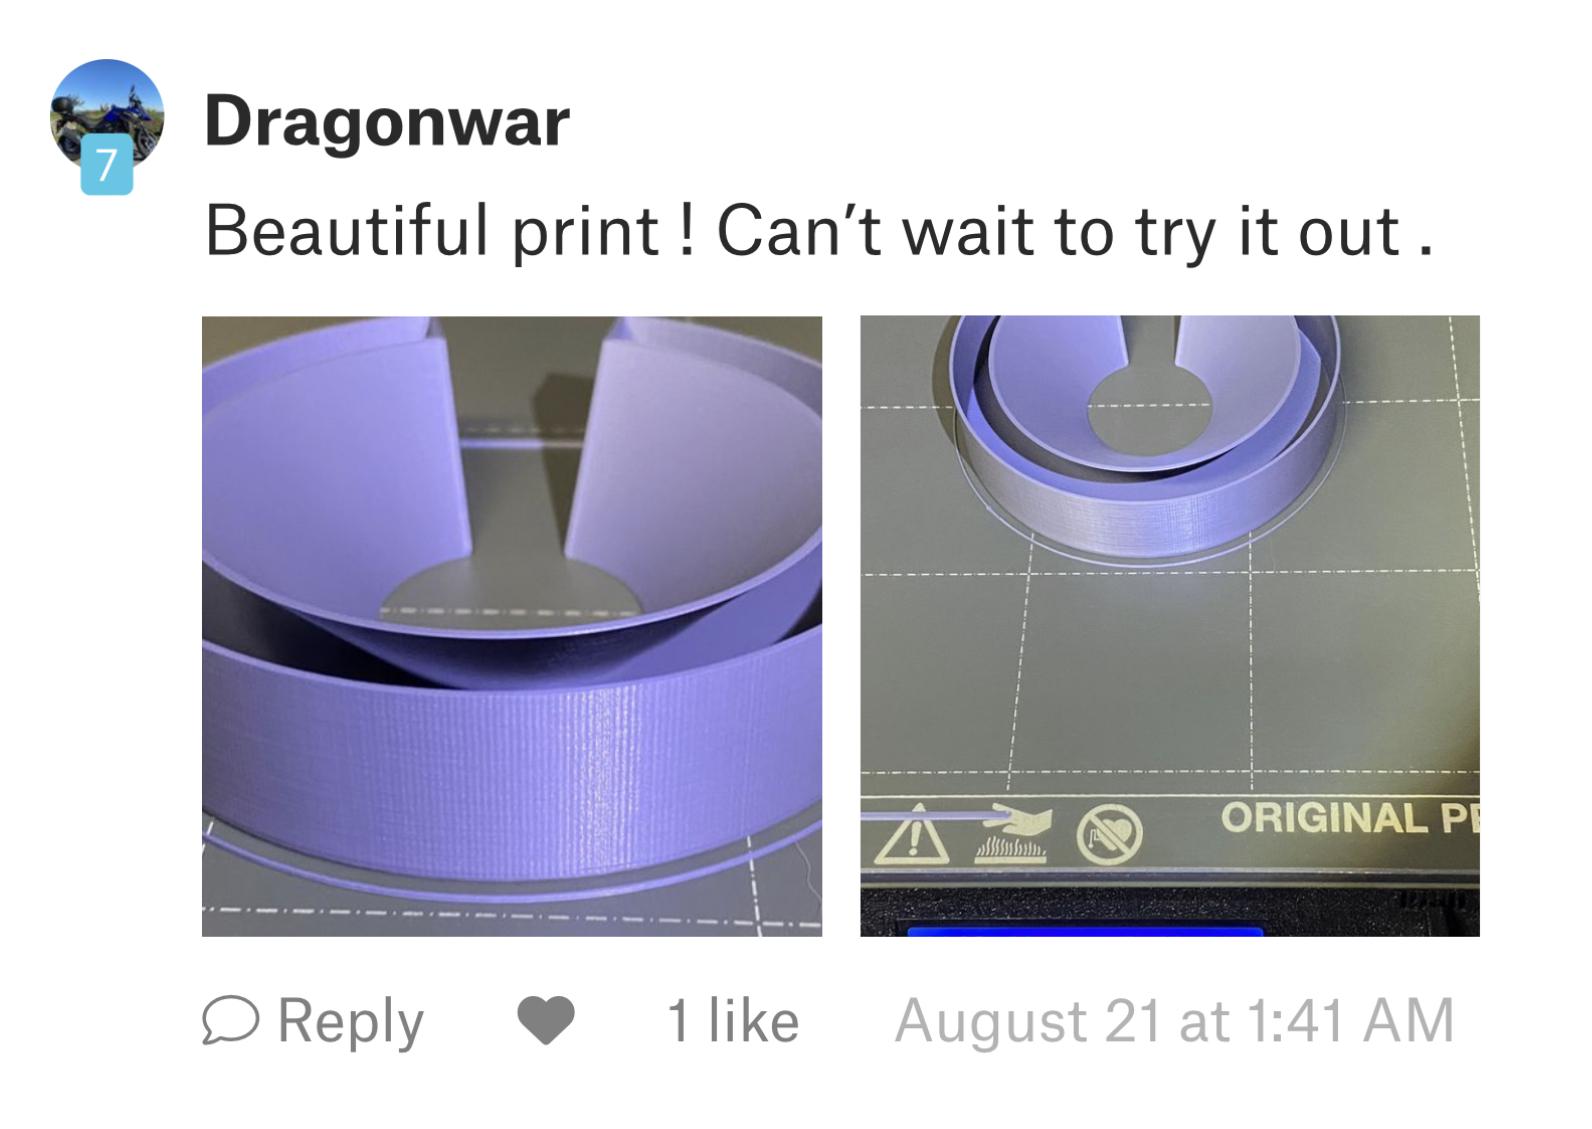Open Dragonwar's profile avatar picture

107,115
